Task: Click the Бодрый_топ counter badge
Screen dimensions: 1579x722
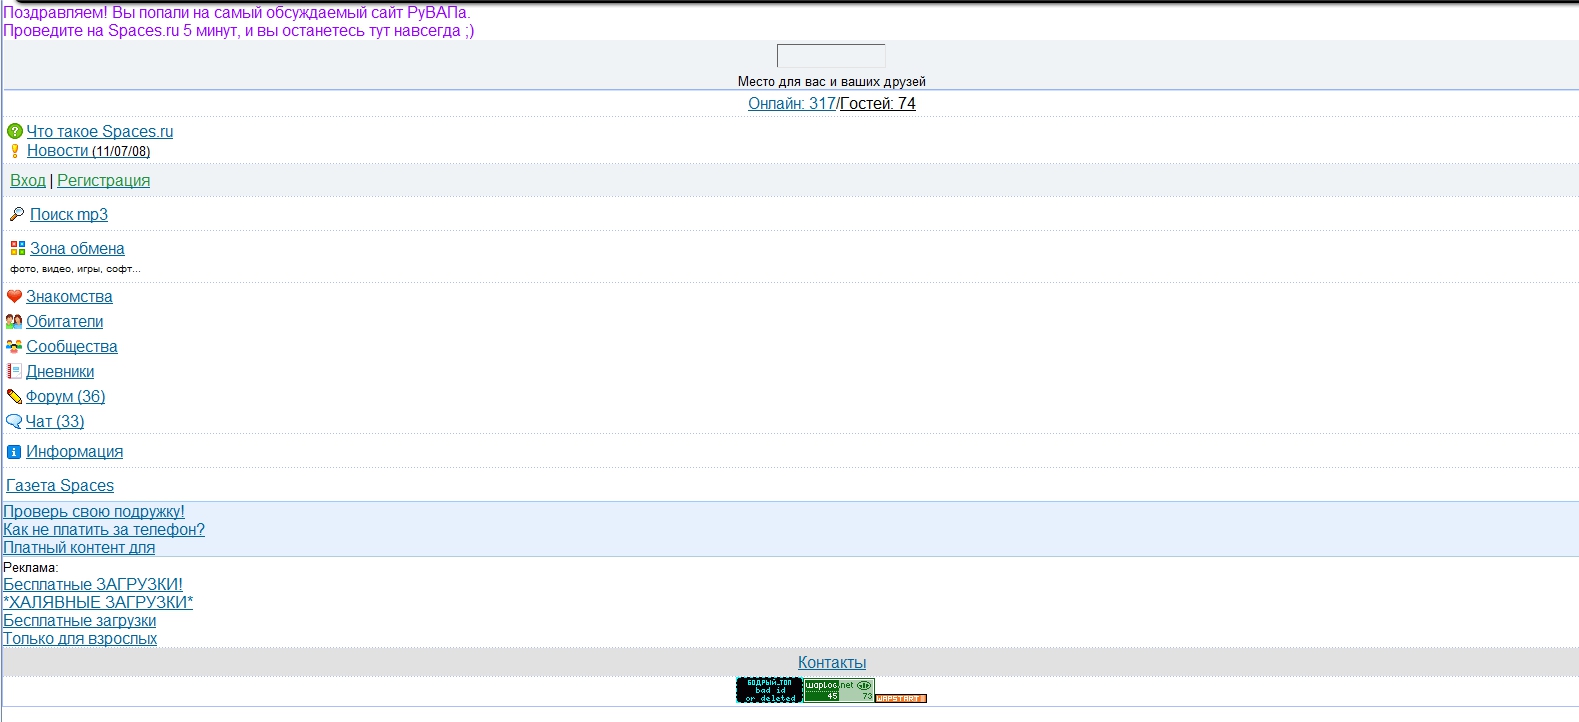Action: click(x=769, y=690)
